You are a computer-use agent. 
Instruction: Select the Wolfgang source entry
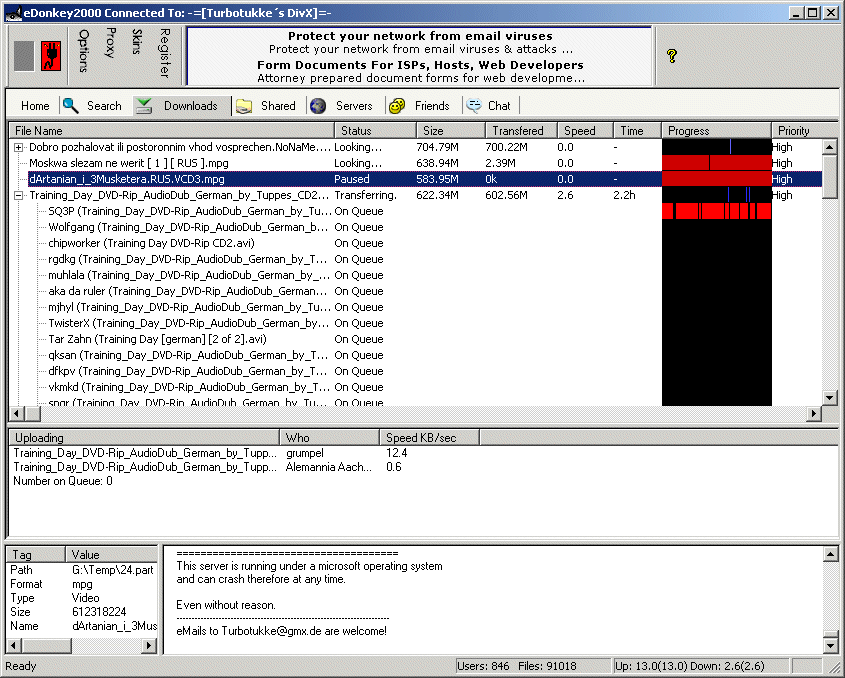pyautogui.click(x=188, y=227)
